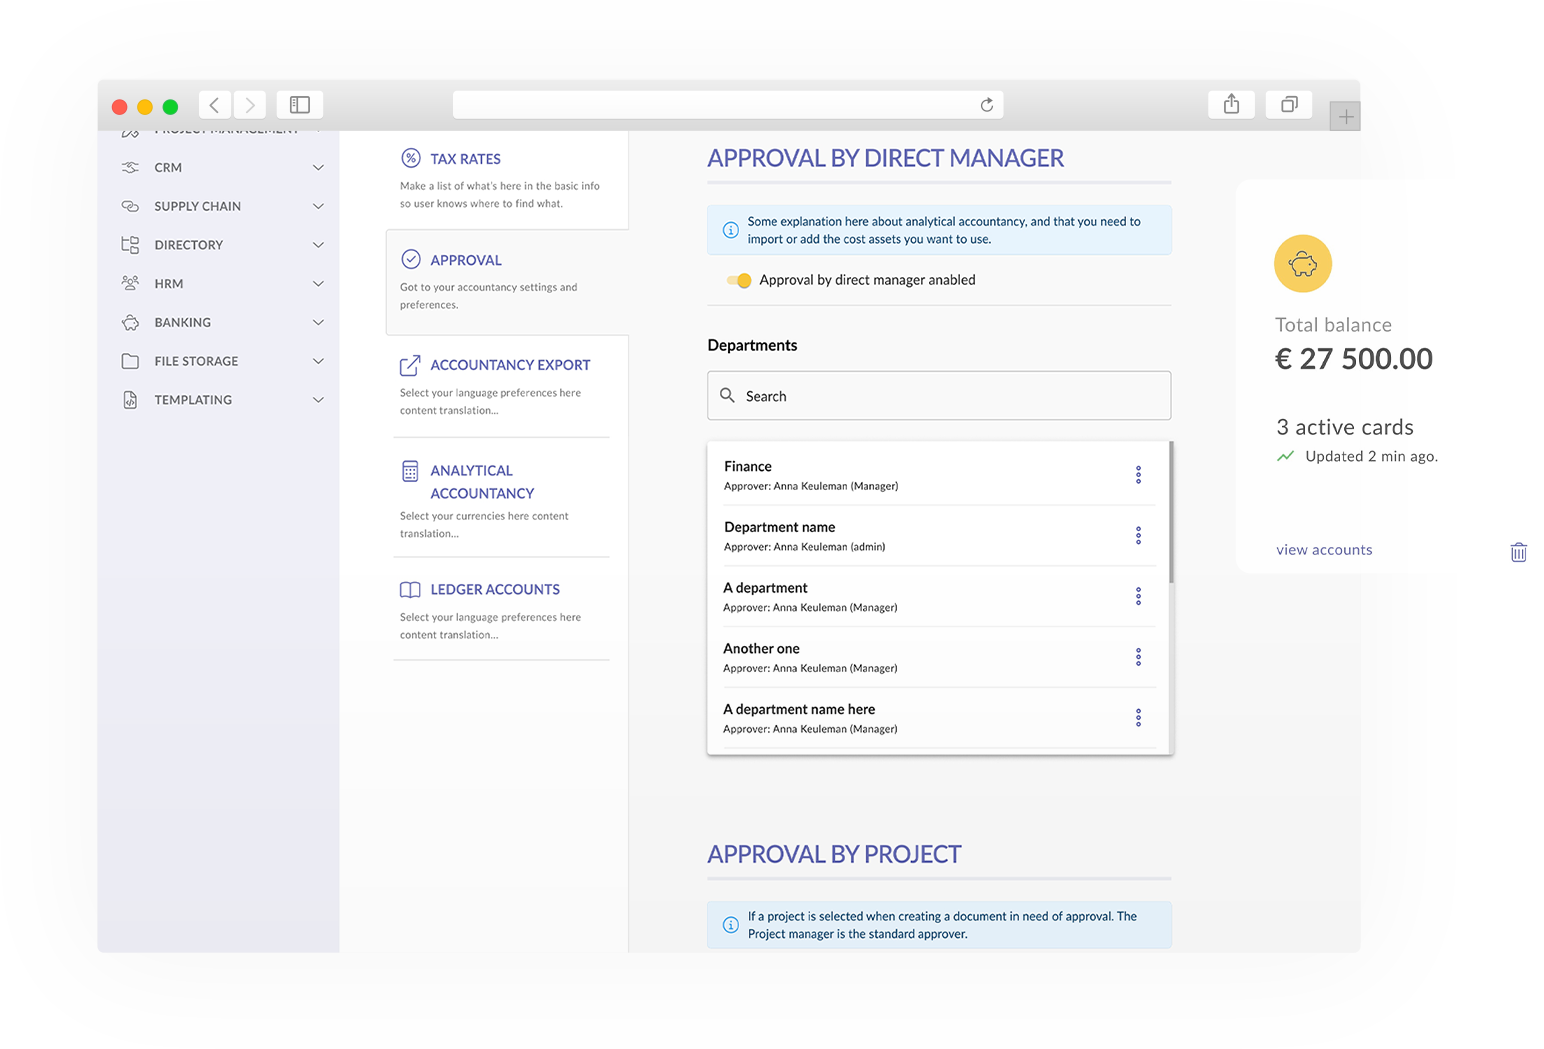Open the Tax Rates settings section

[465, 159]
